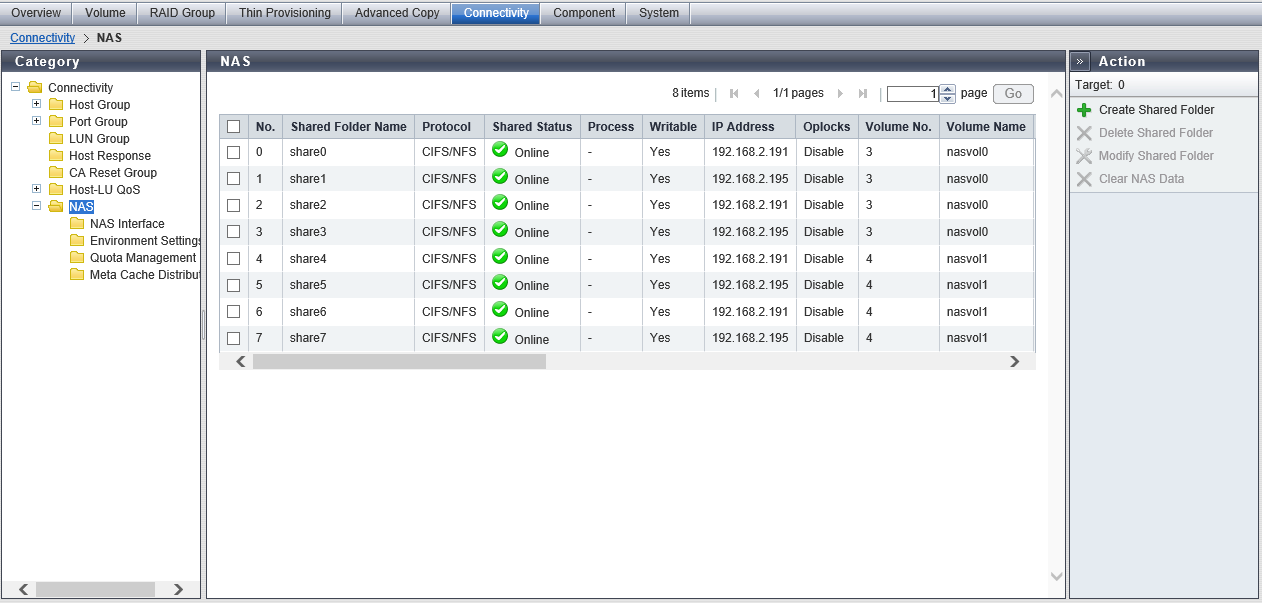The height and width of the screenshot is (603, 1262).
Task: Expand the Host-LU QoS tree node
Action: click(37, 189)
